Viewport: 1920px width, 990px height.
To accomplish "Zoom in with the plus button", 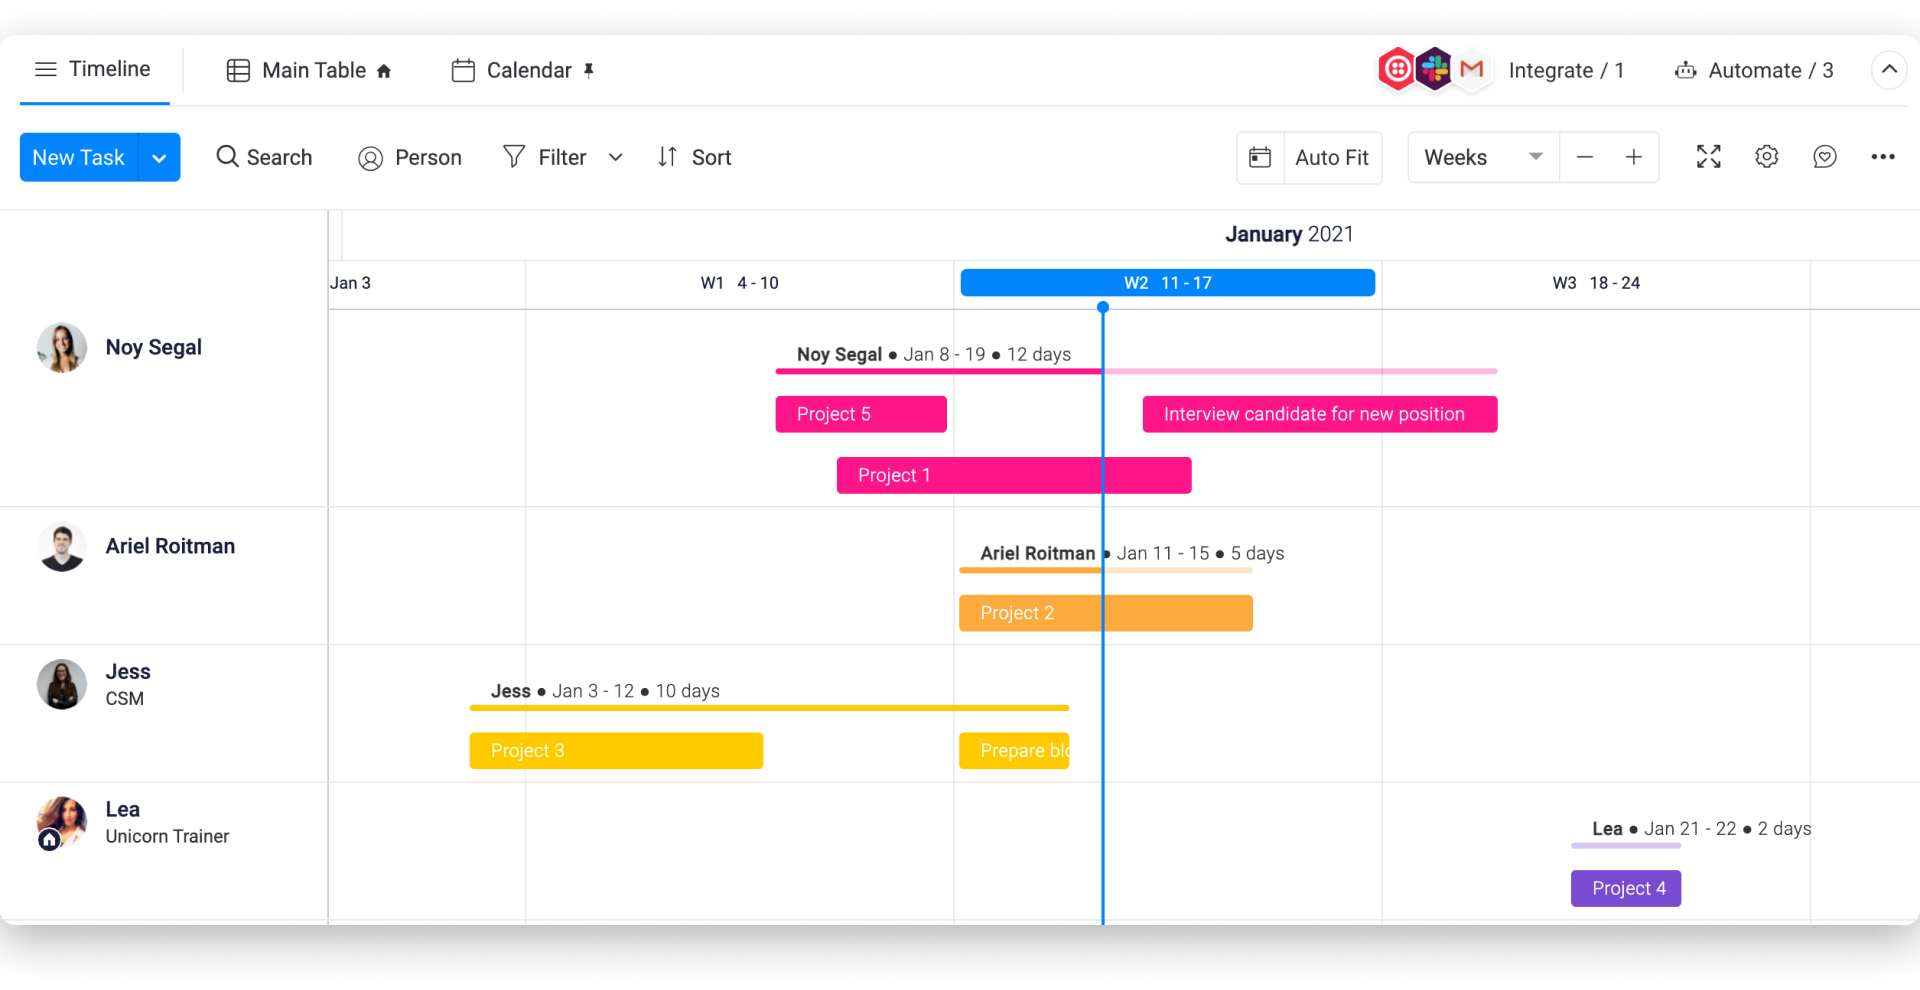I will 1634,157.
